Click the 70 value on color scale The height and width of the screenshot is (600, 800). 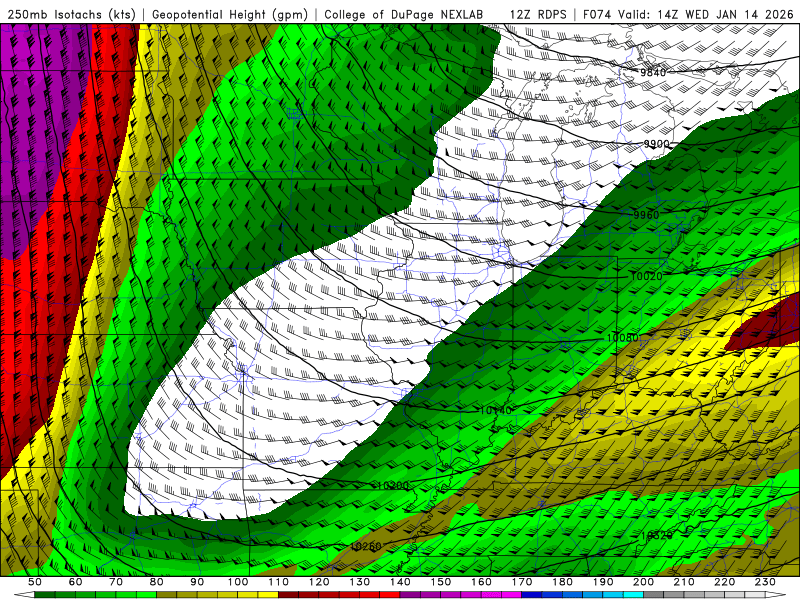(116, 582)
